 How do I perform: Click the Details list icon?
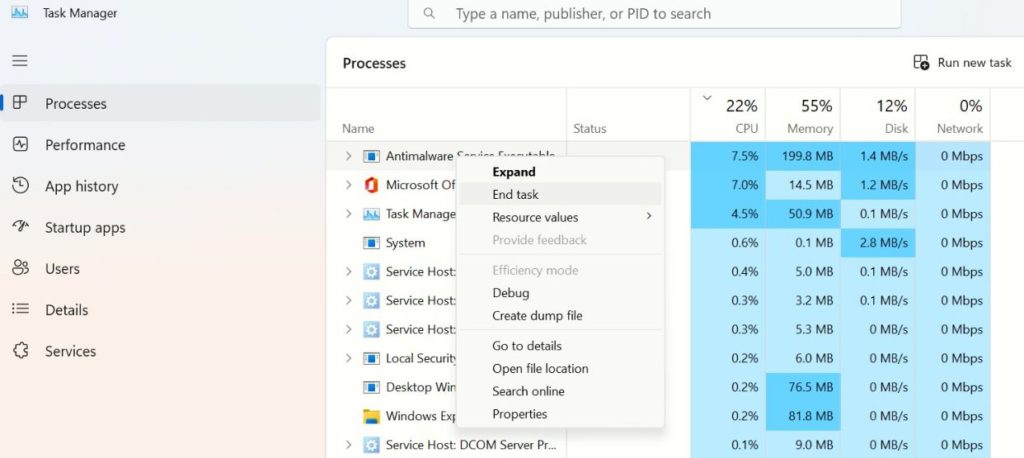click(x=20, y=310)
